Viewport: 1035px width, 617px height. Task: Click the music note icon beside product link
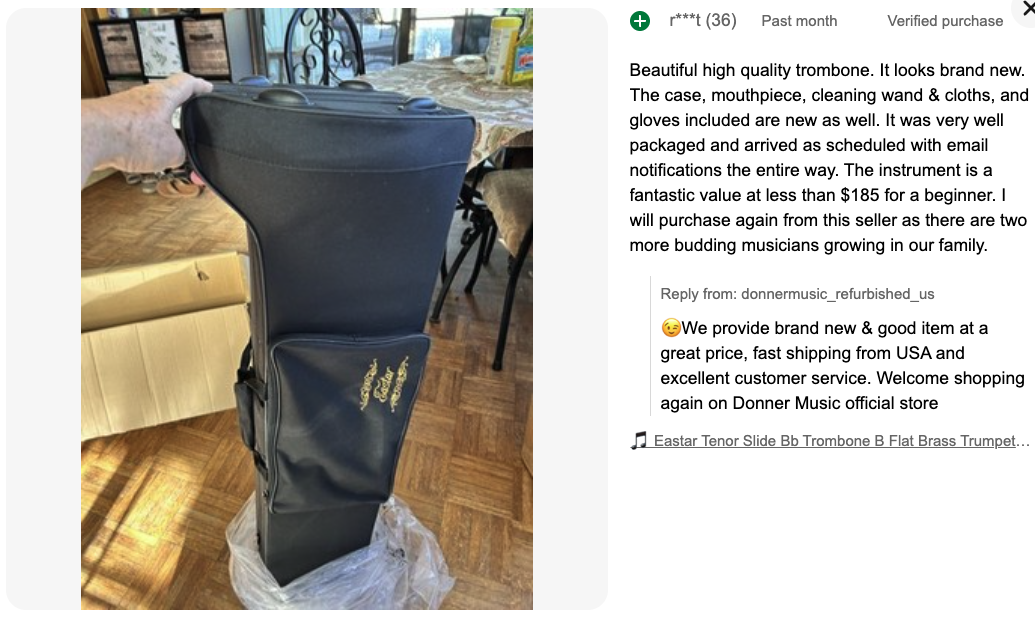pos(638,440)
